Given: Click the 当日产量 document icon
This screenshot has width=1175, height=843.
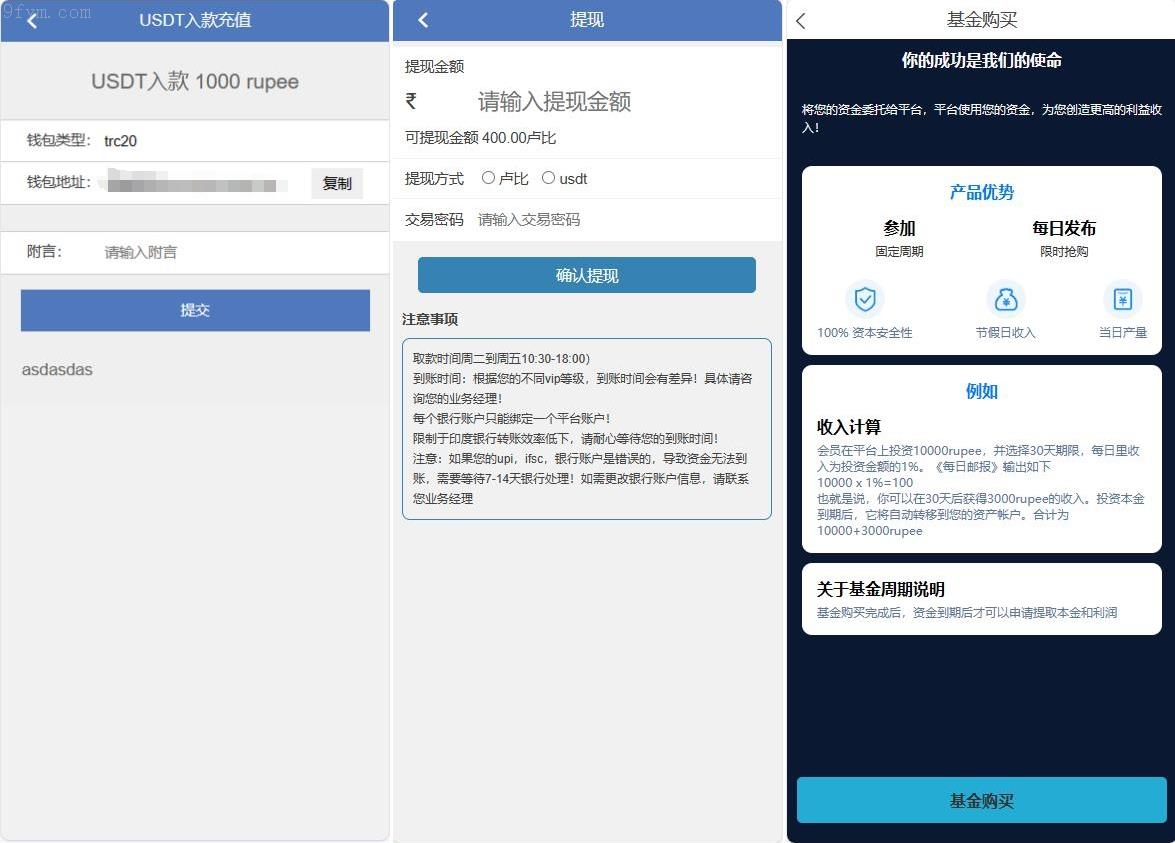Looking at the screenshot, I should [1122, 299].
